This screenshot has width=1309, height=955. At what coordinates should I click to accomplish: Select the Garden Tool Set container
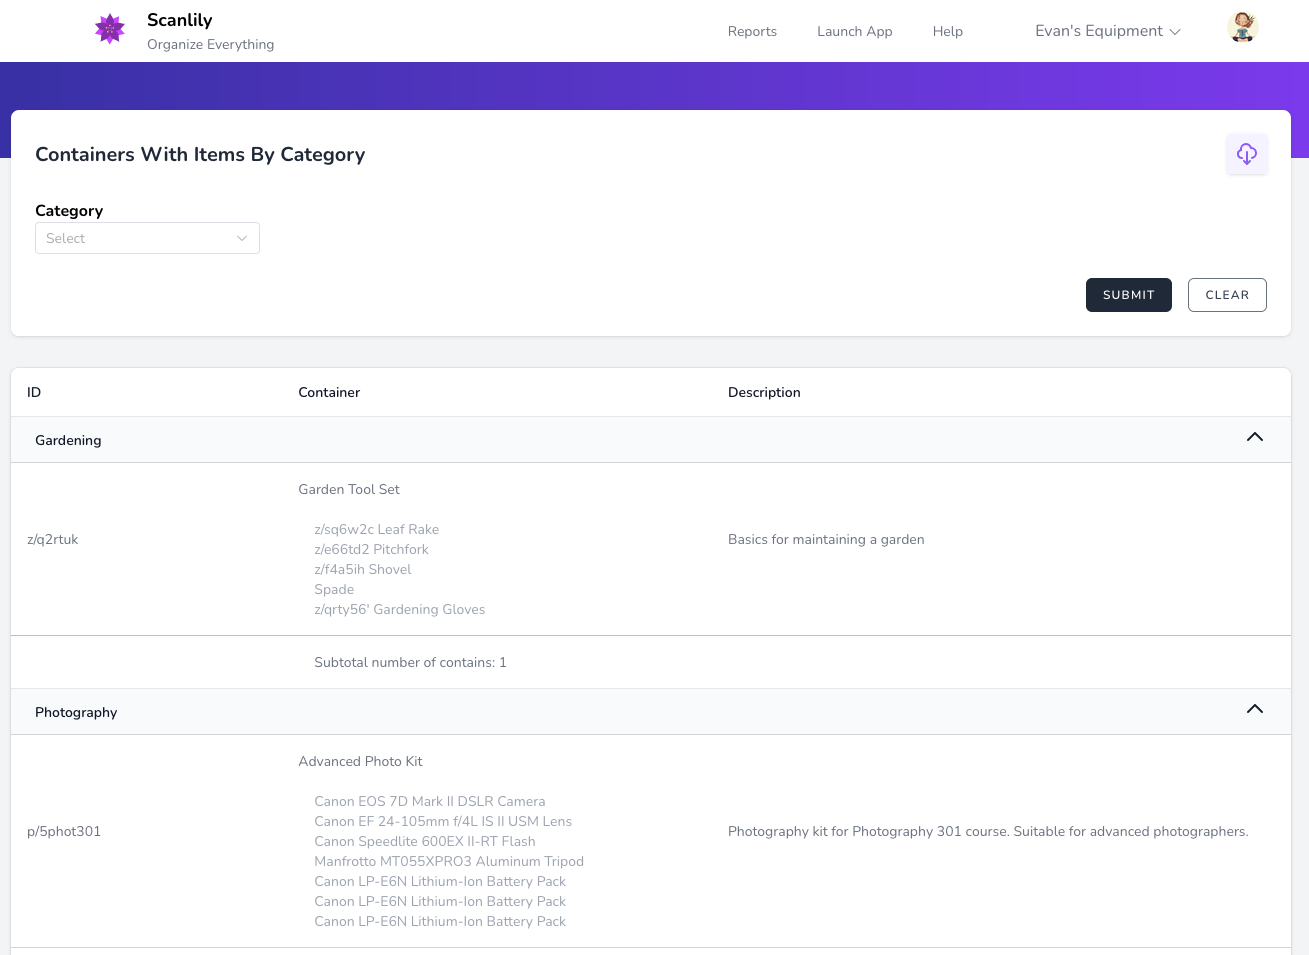[349, 489]
